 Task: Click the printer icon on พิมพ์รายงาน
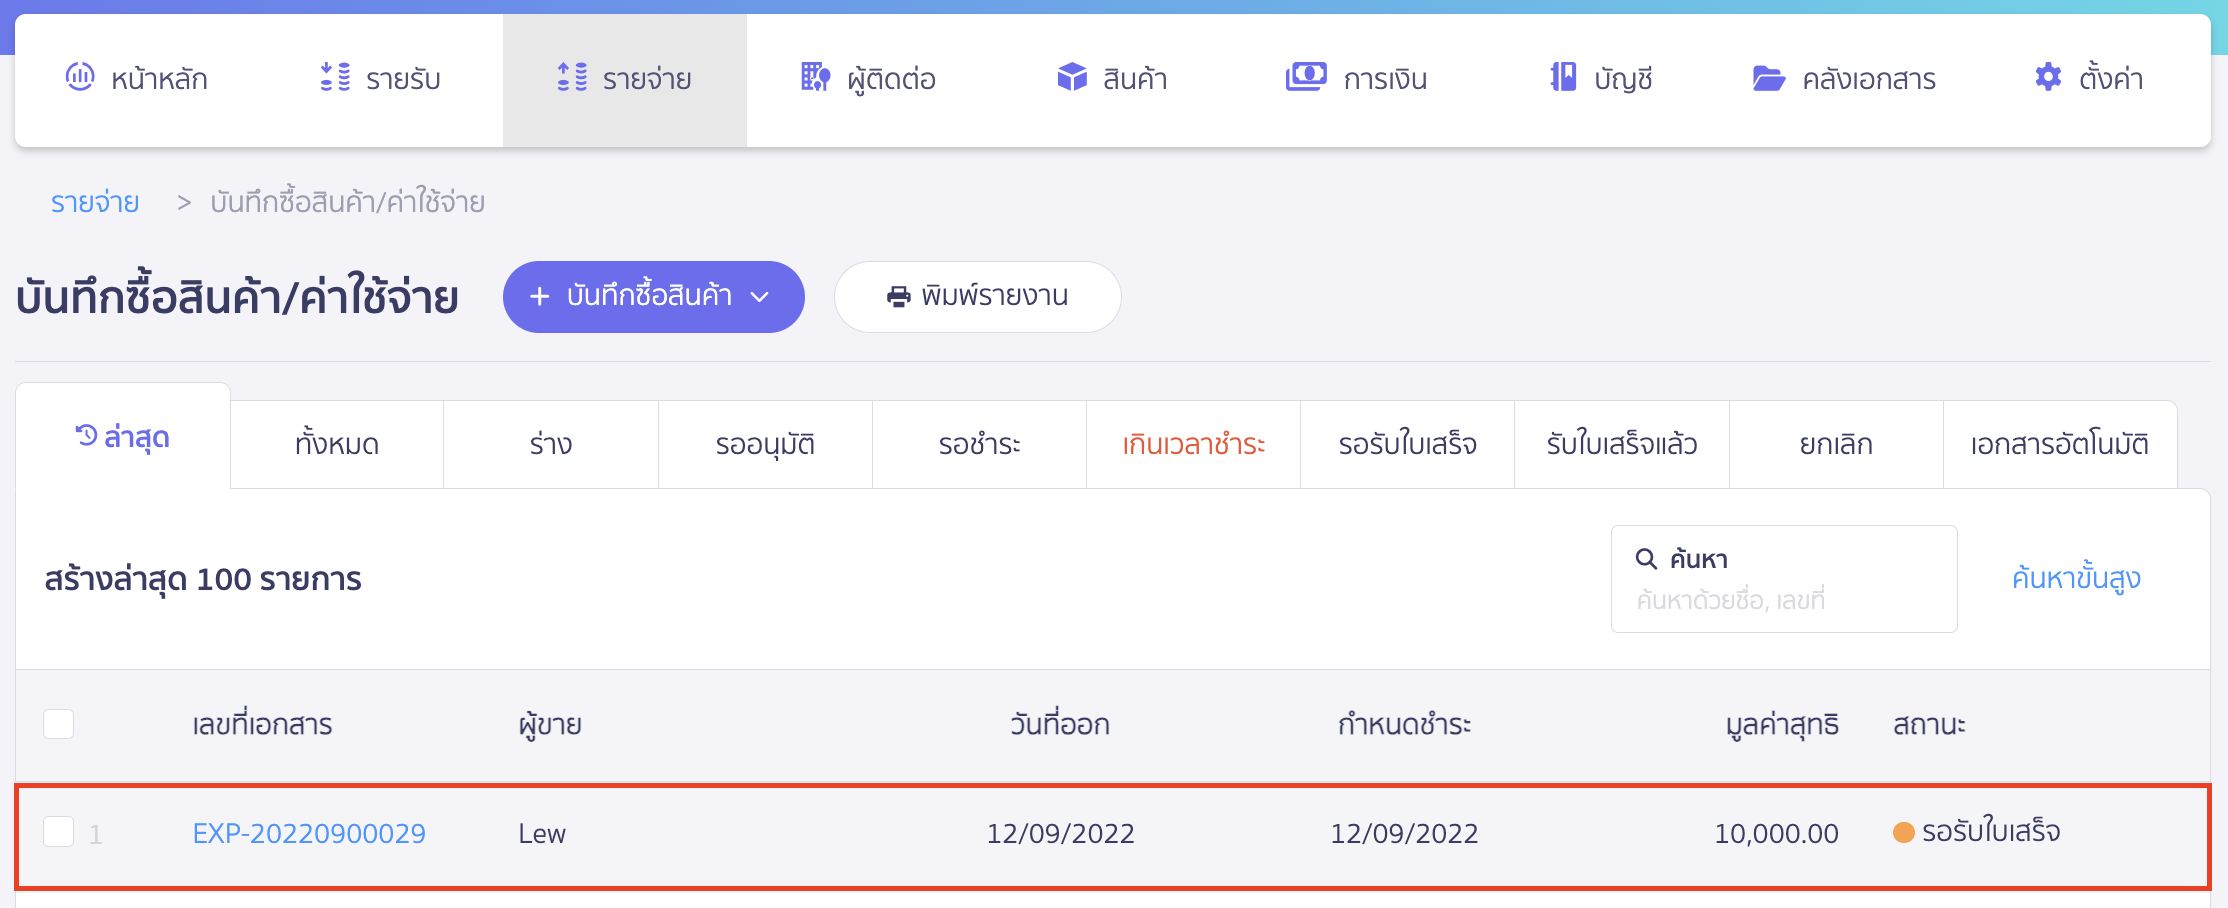coord(897,296)
